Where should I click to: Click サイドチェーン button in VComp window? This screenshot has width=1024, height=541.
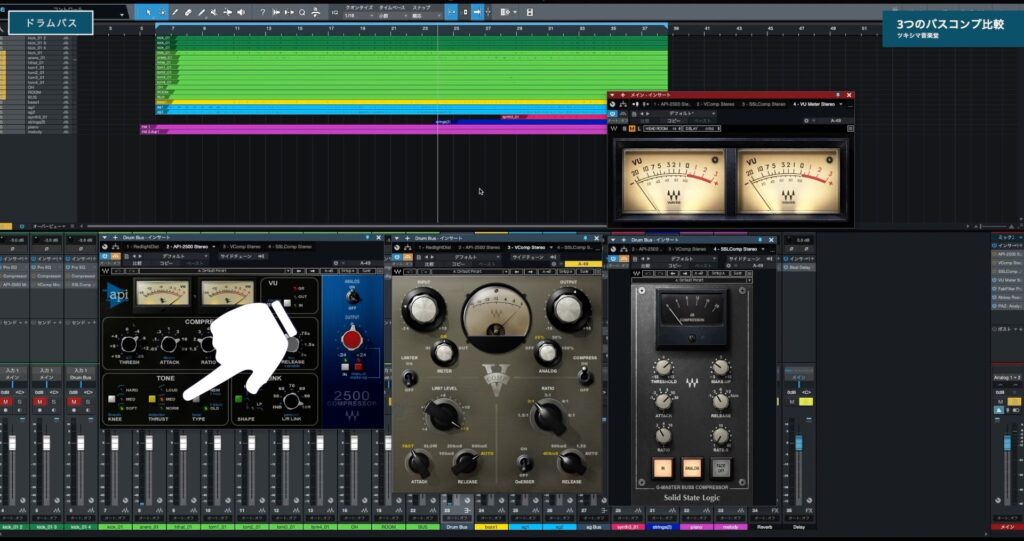pyautogui.click(x=527, y=257)
